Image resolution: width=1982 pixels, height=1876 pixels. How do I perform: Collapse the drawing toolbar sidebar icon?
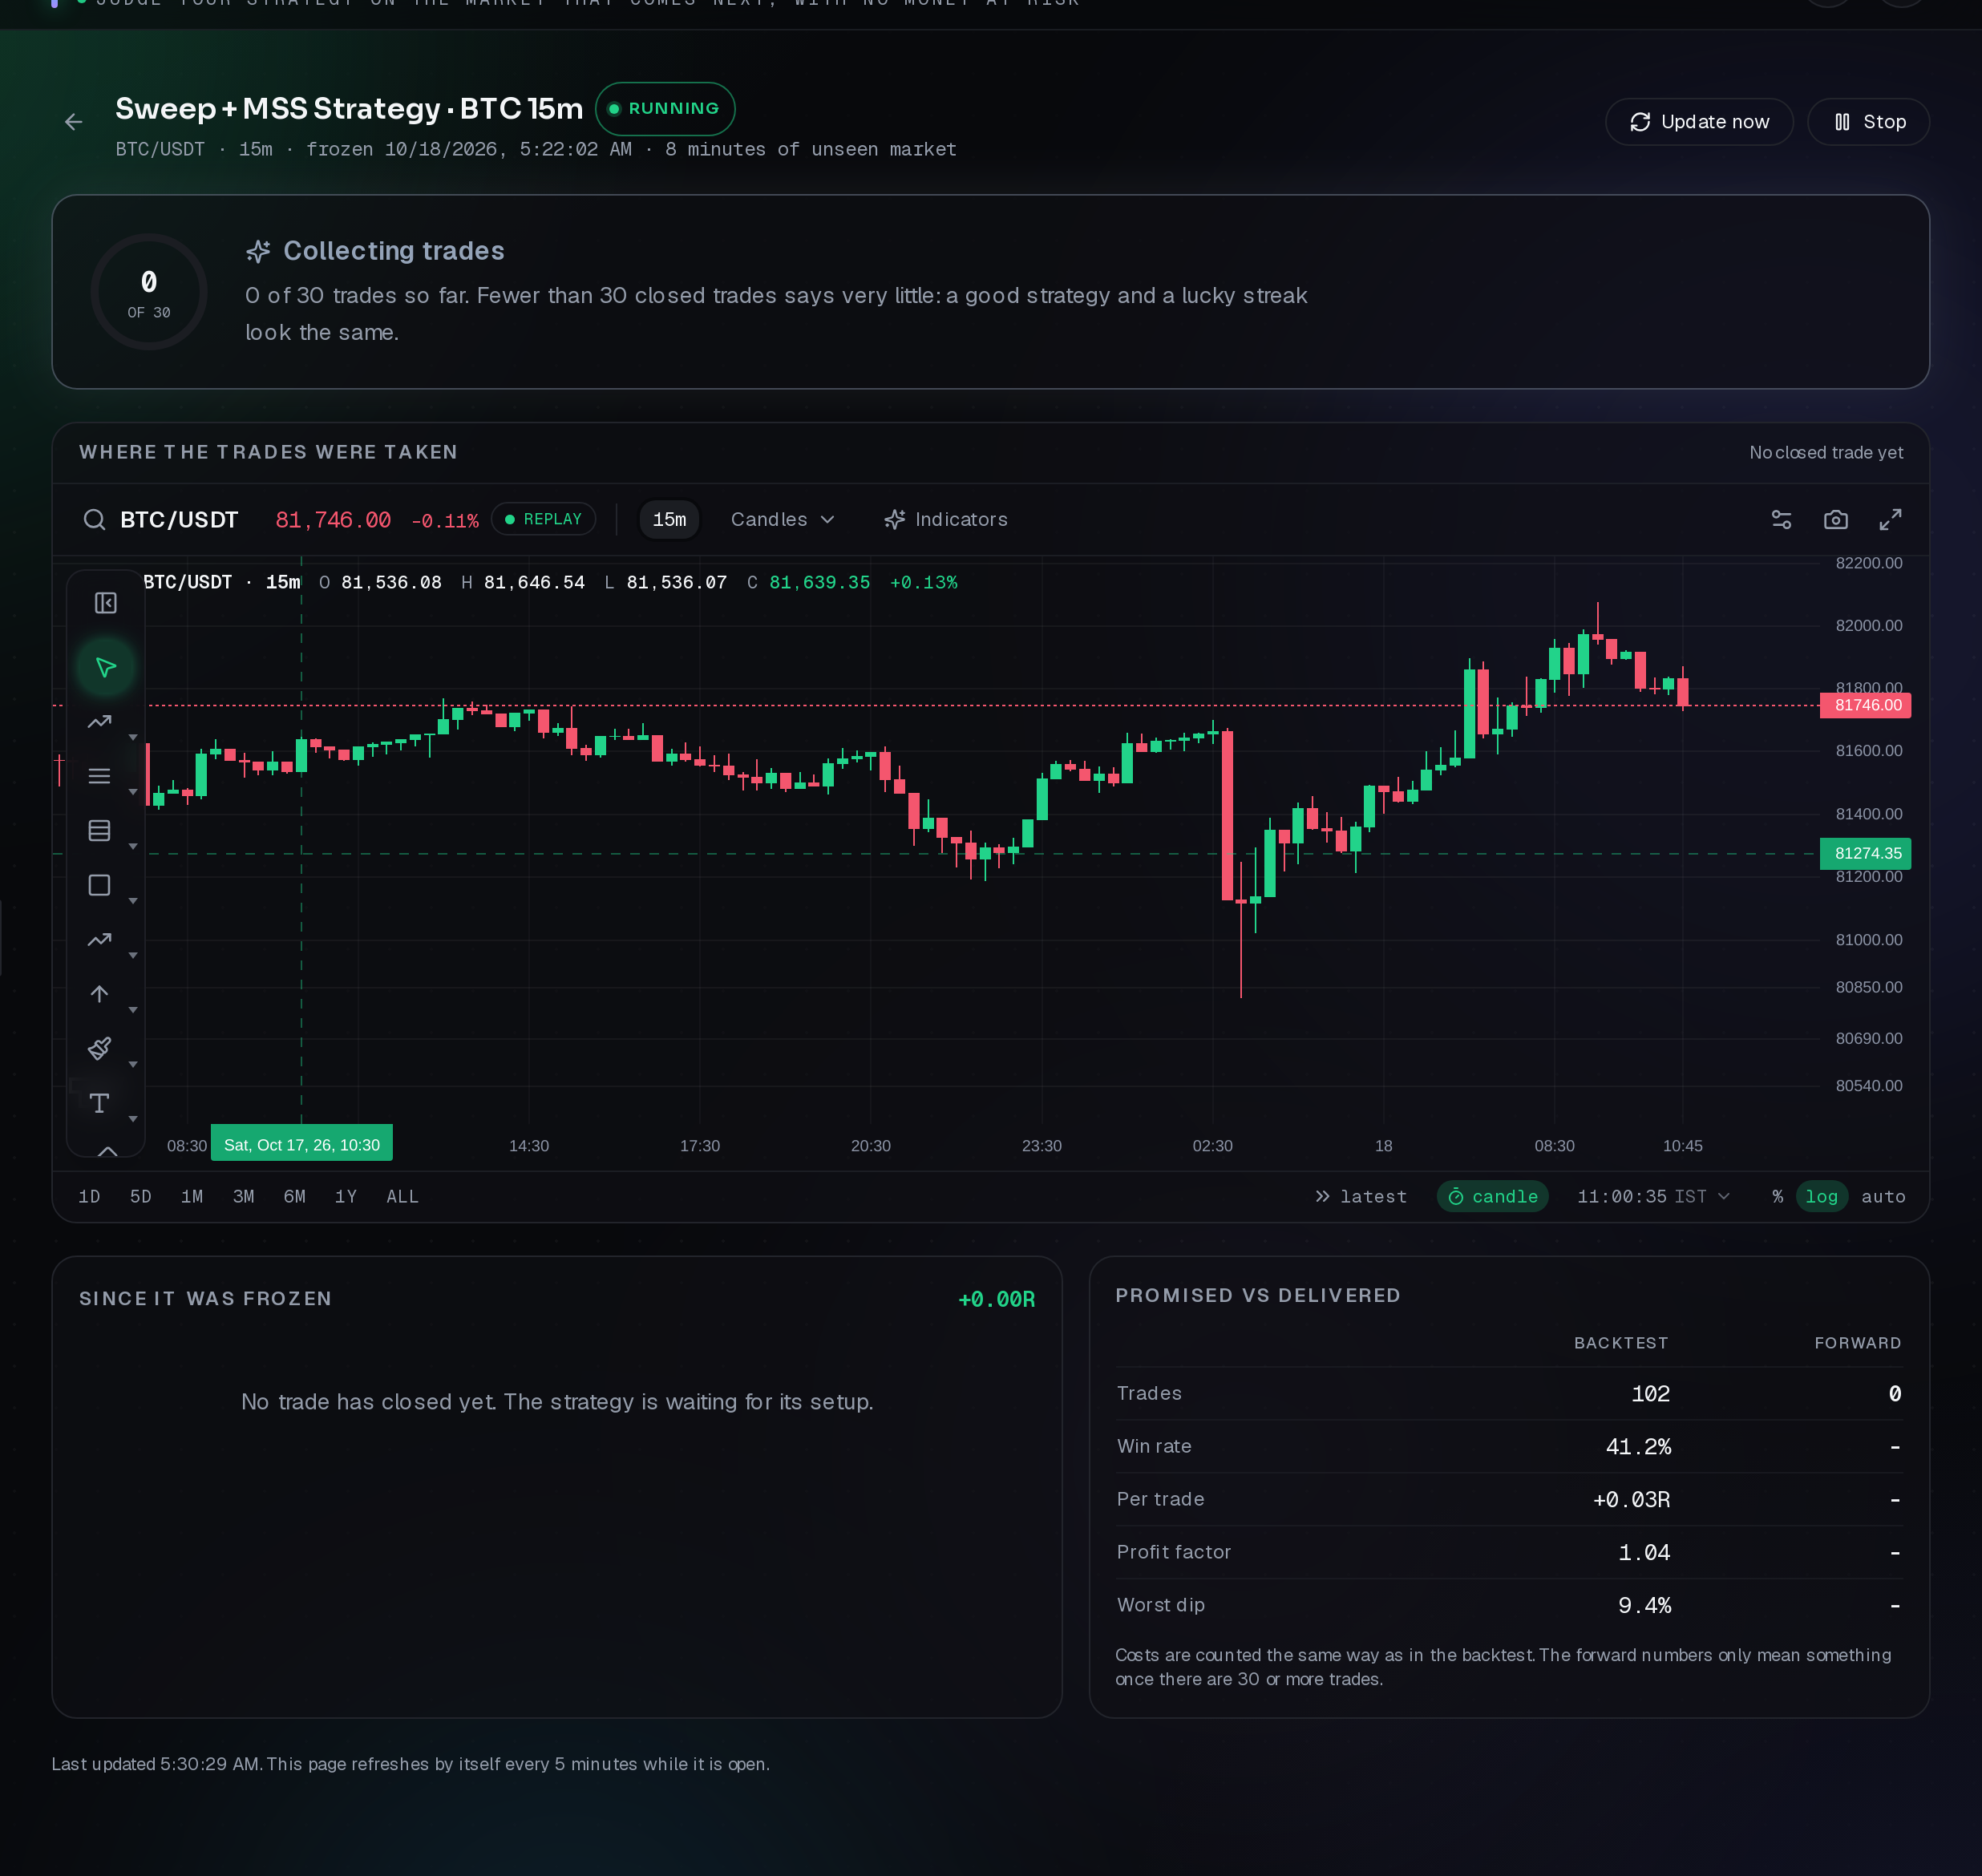click(x=105, y=603)
